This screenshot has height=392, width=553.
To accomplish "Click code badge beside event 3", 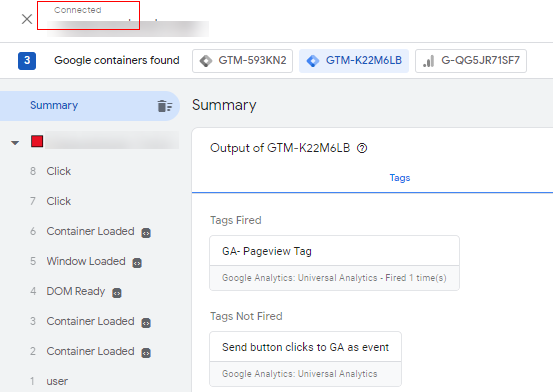I will [146, 323].
